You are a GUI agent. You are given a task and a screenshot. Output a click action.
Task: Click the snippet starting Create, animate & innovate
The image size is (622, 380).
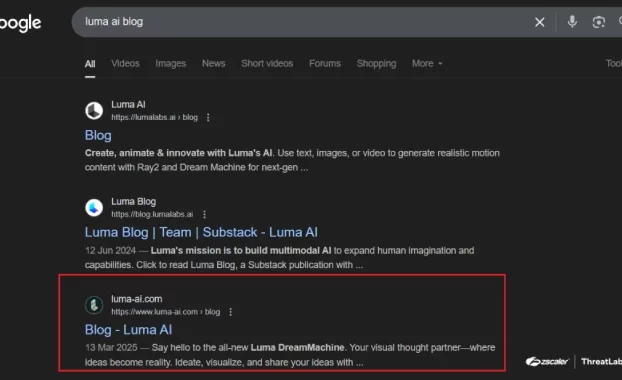(292, 160)
